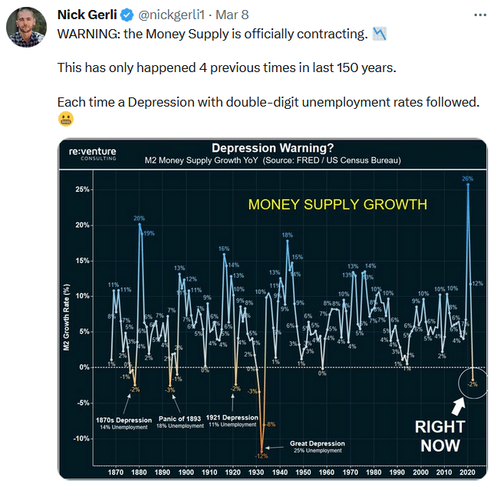Click the 26% peak near 2020
This screenshot has width=500, height=487.
[x=468, y=179]
